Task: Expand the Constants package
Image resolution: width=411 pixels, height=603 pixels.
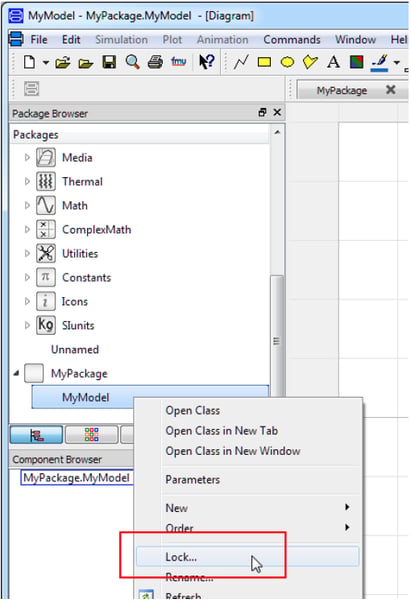Action: click(x=27, y=277)
